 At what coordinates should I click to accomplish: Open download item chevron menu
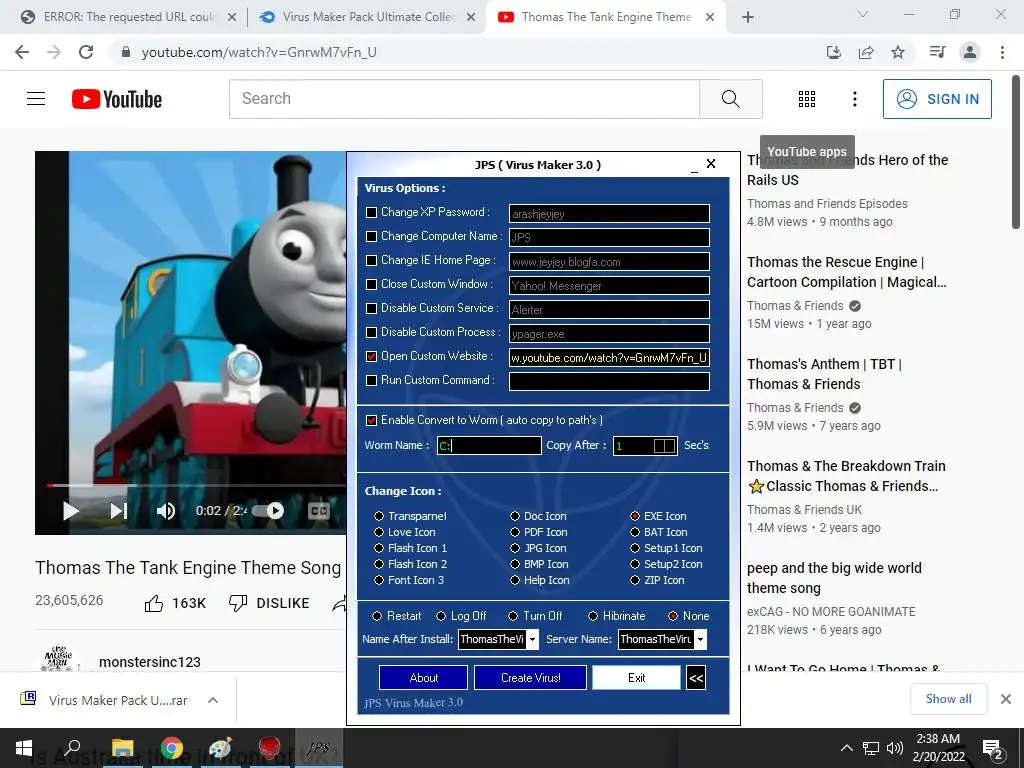coord(213,700)
